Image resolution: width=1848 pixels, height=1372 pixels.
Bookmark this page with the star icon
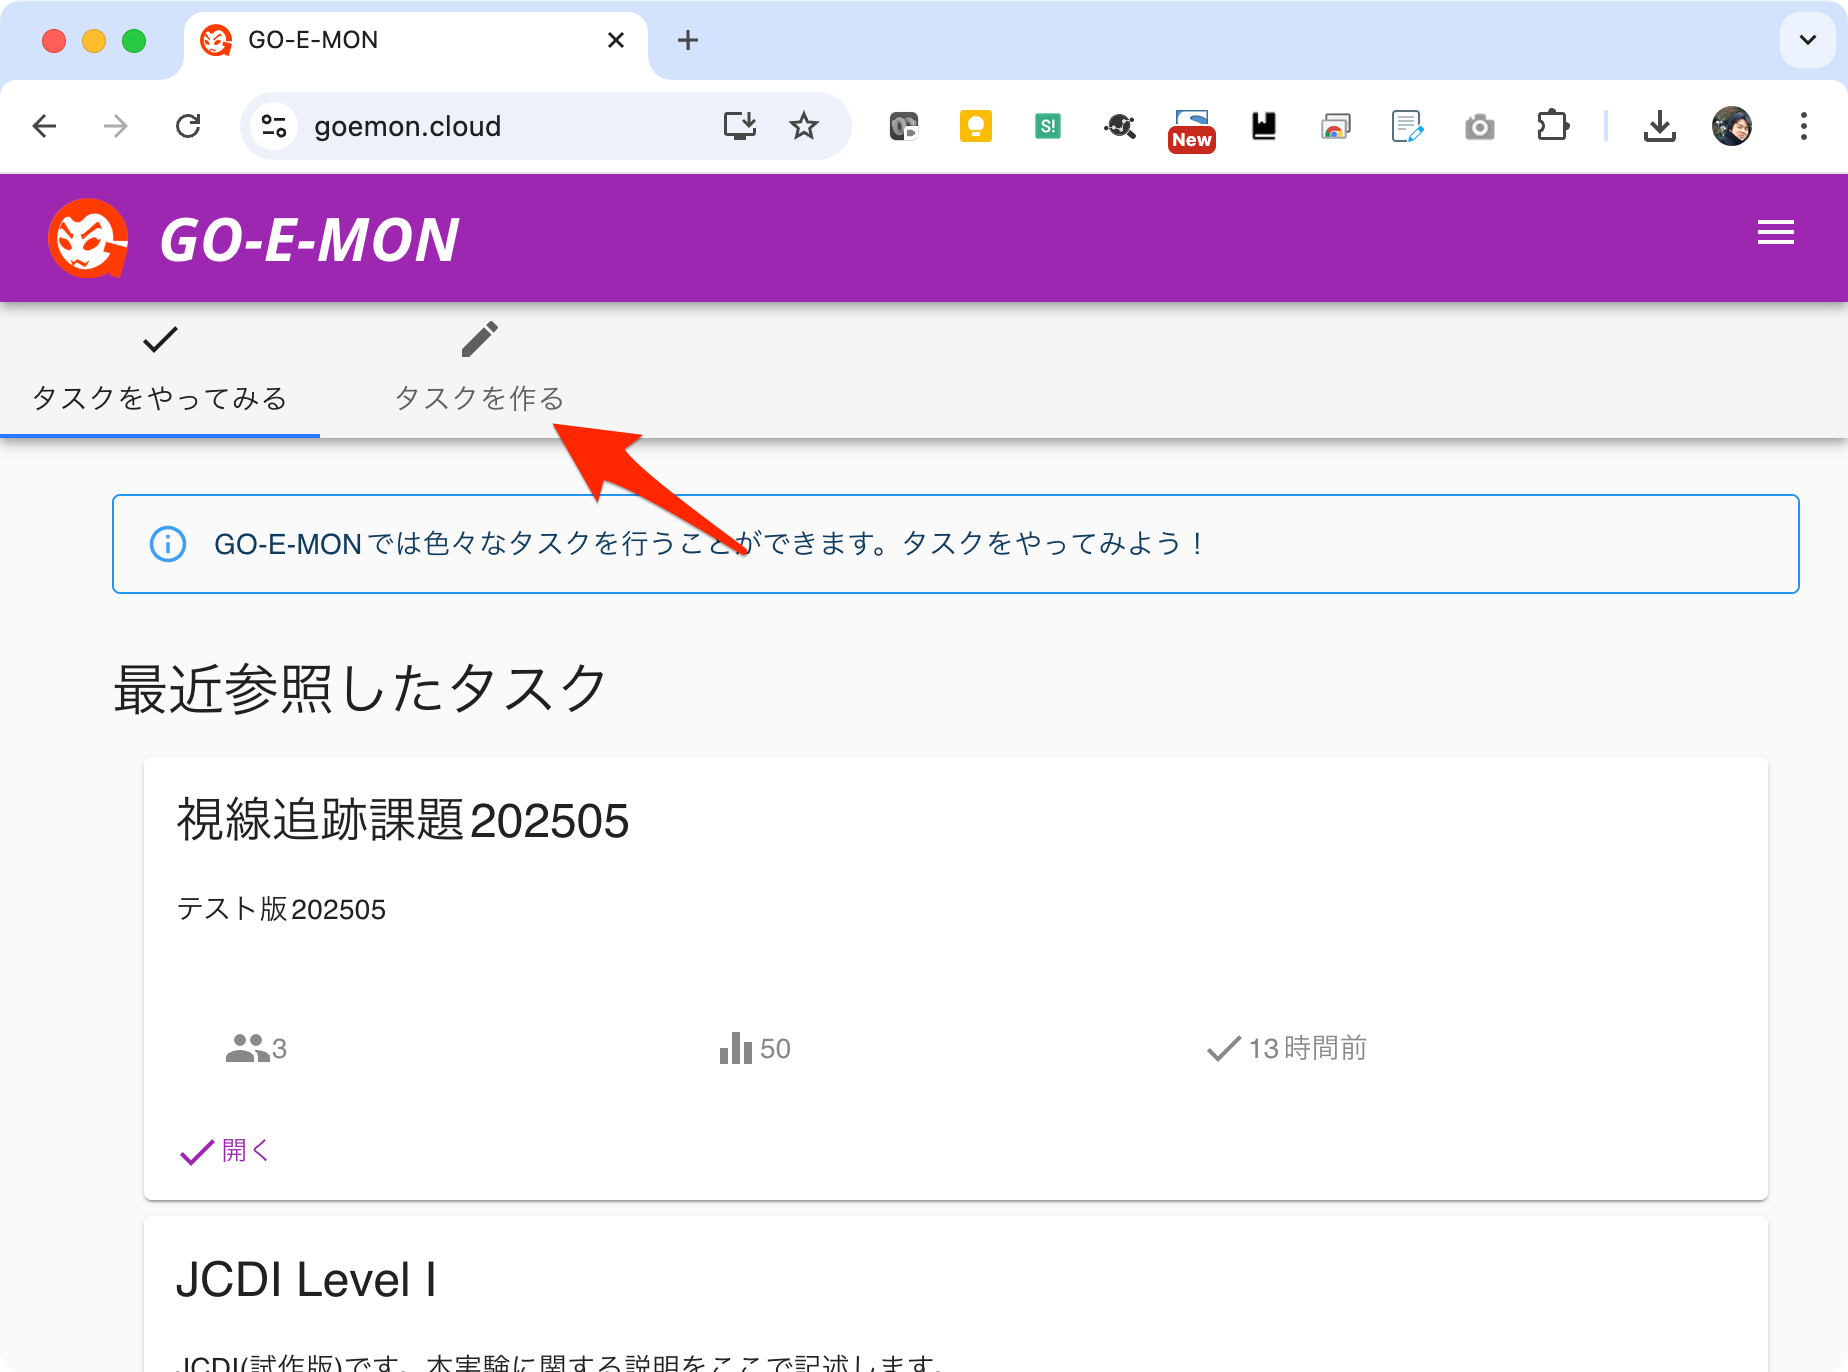coord(803,126)
